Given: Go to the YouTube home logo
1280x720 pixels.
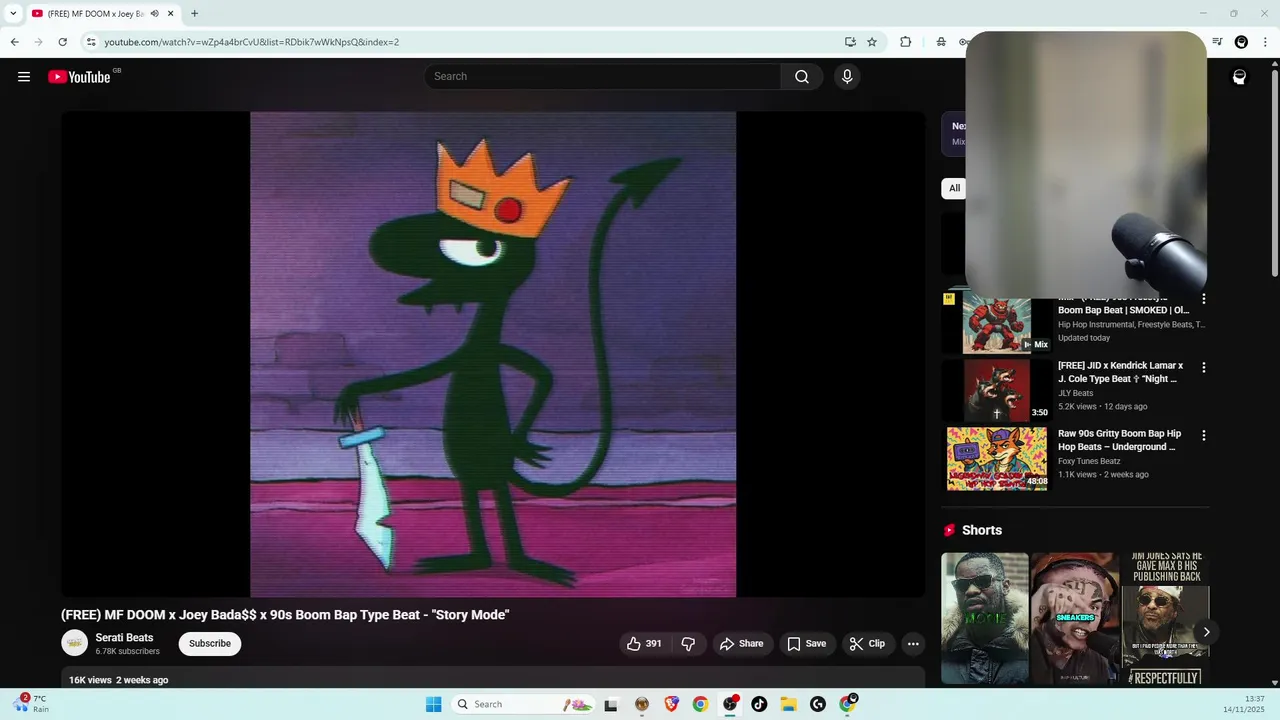Looking at the screenshot, I should point(79,77).
